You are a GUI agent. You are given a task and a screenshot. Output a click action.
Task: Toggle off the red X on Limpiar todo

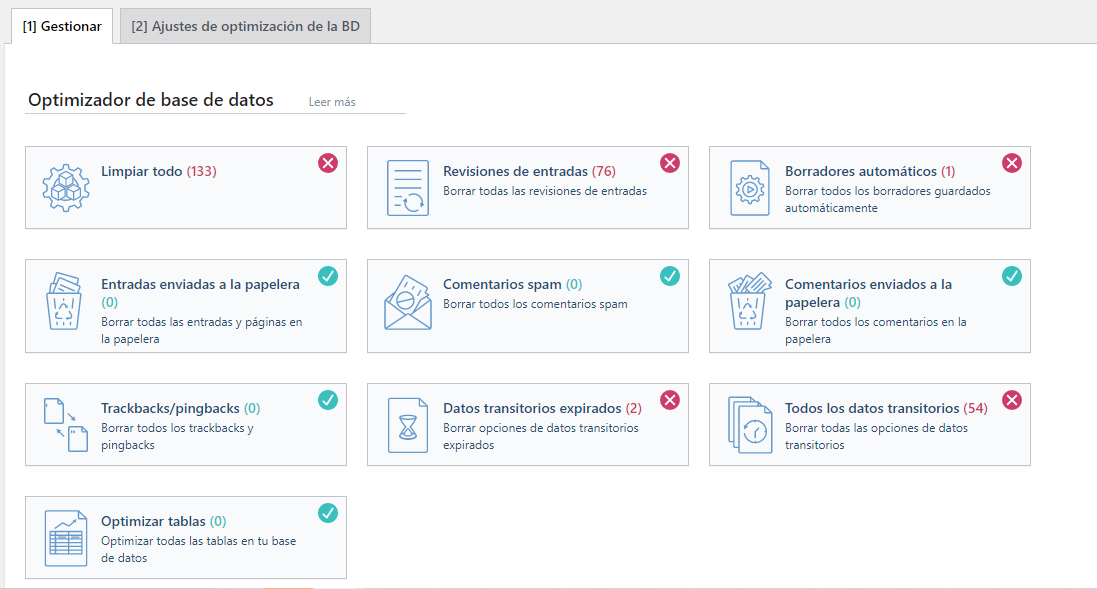(x=327, y=162)
